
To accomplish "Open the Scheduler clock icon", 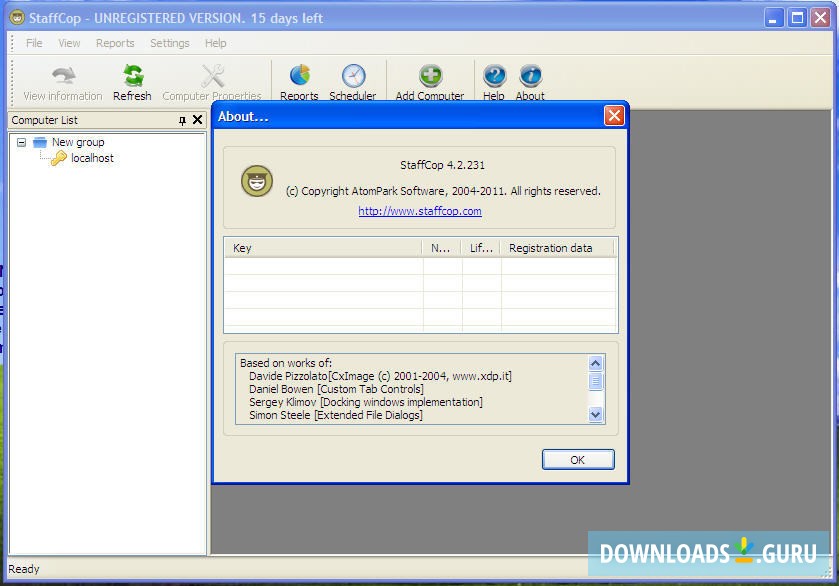I will point(353,75).
